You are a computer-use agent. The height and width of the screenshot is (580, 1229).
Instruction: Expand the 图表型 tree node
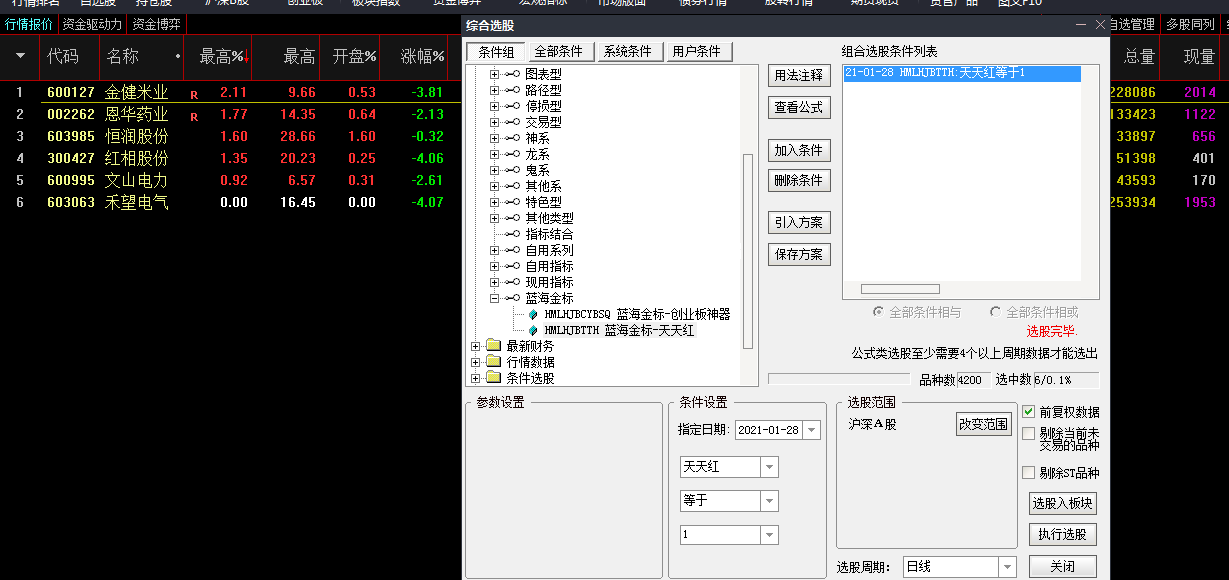pyautogui.click(x=494, y=74)
